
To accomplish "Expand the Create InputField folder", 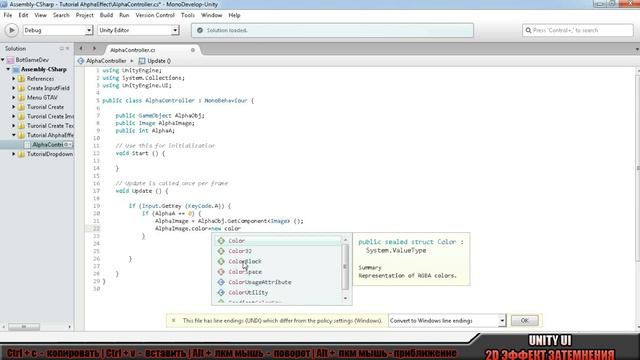I will (14, 88).
